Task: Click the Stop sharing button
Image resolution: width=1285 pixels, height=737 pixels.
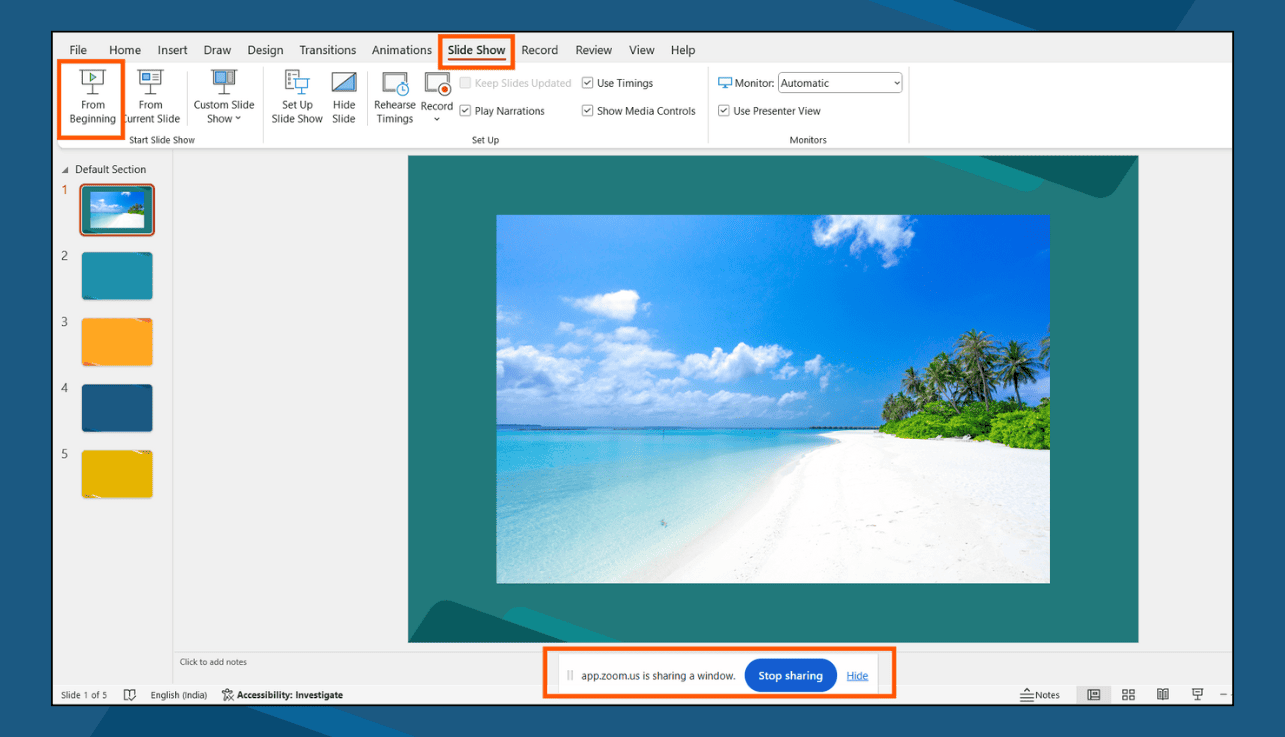Action: click(790, 675)
